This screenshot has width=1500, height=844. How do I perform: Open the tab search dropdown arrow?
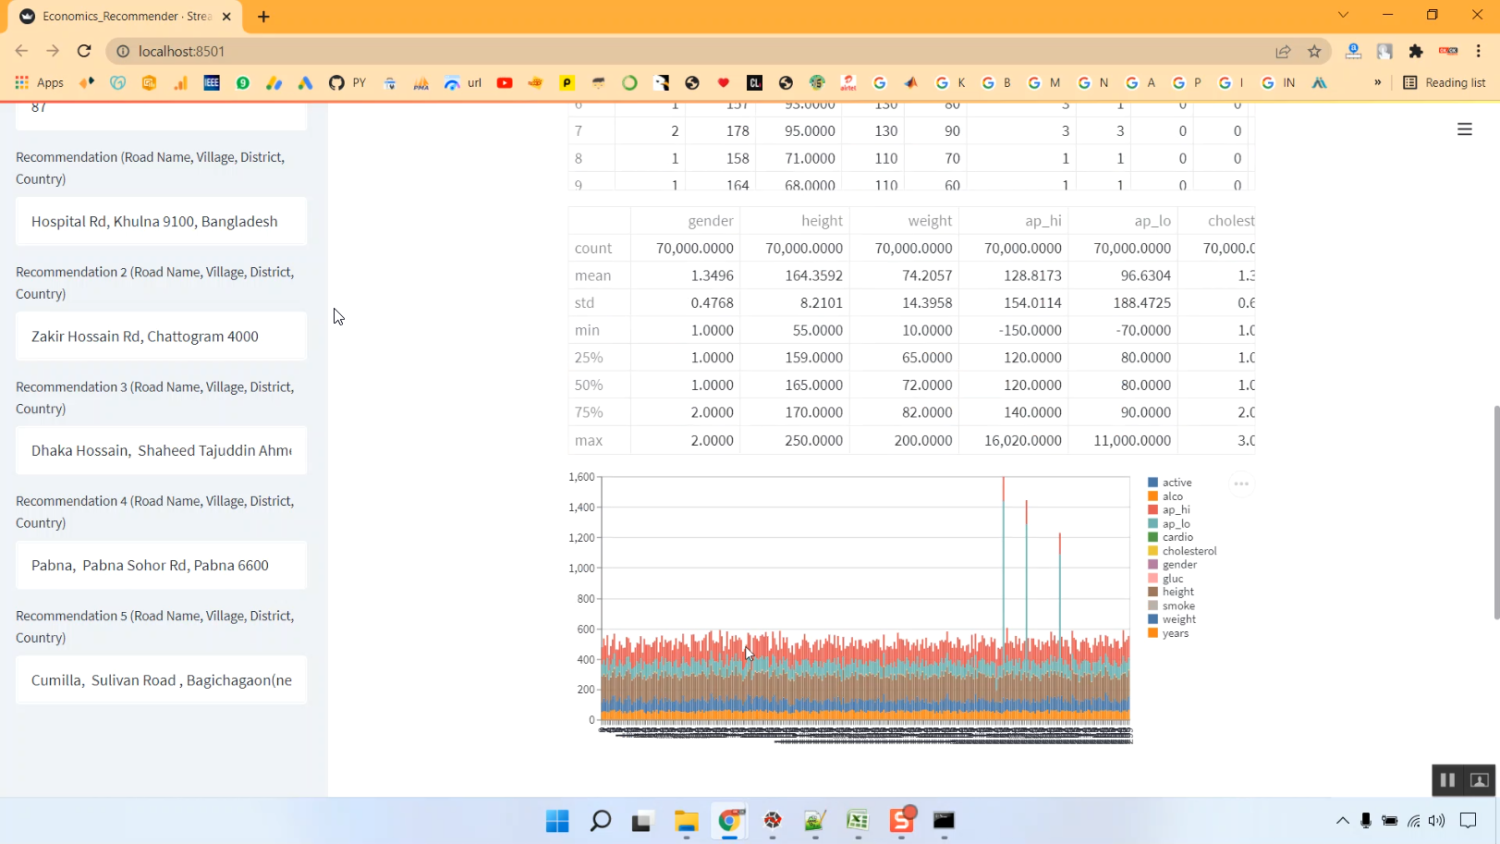coord(1343,15)
